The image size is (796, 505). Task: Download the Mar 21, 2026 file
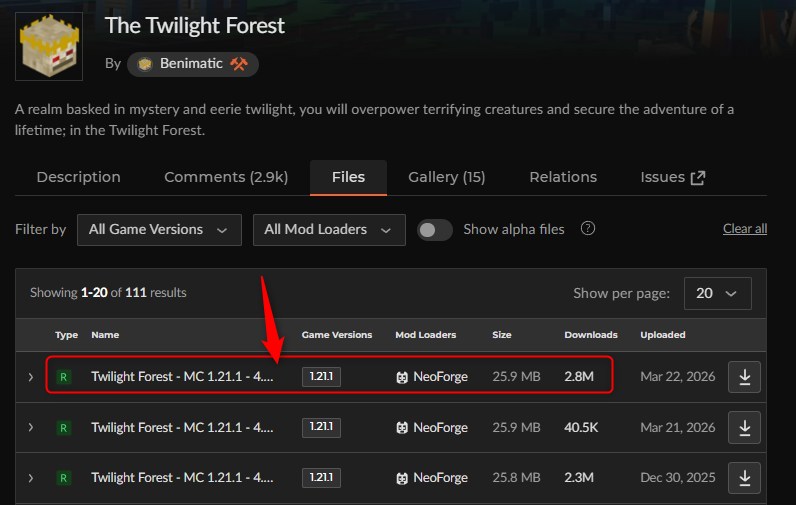(x=744, y=427)
